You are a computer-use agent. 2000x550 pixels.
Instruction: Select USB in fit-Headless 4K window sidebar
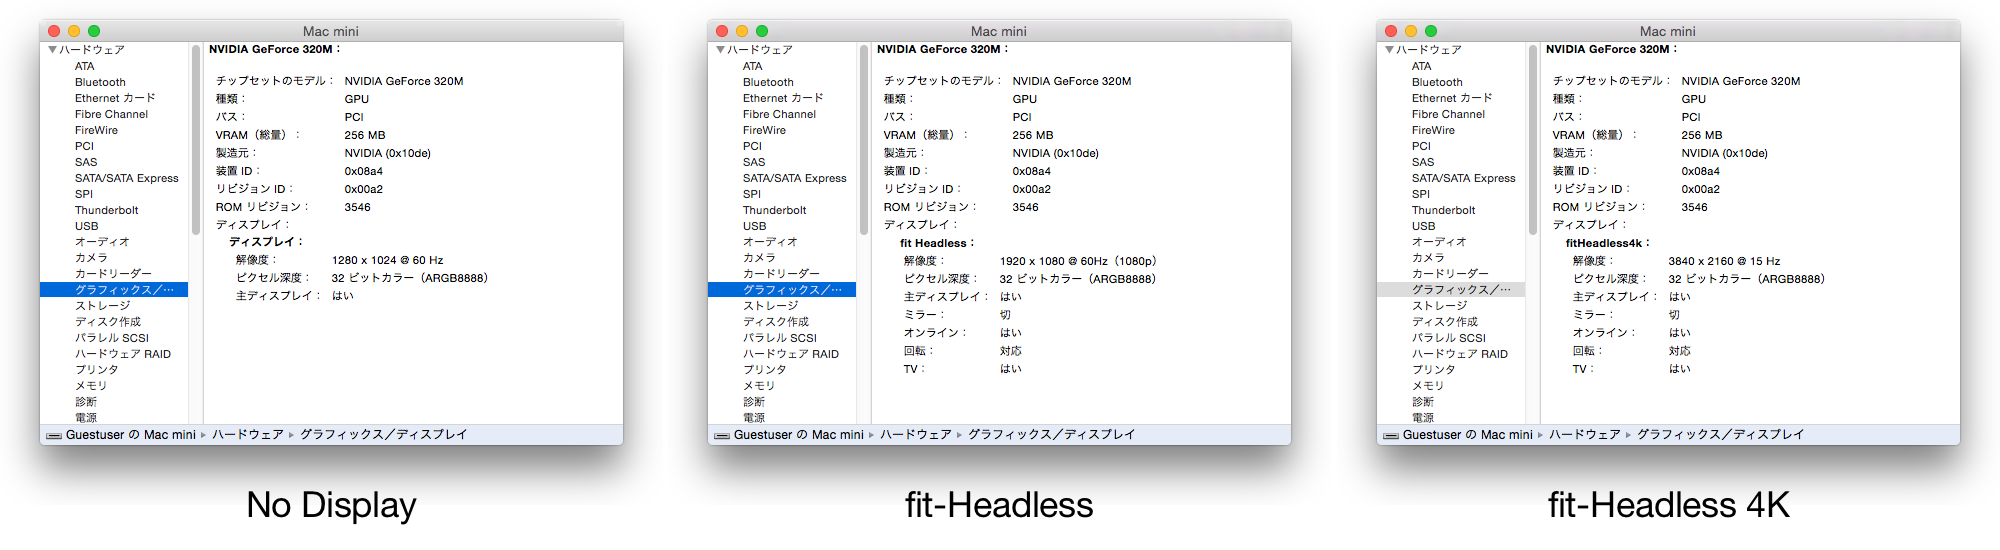click(x=1423, y=226)
